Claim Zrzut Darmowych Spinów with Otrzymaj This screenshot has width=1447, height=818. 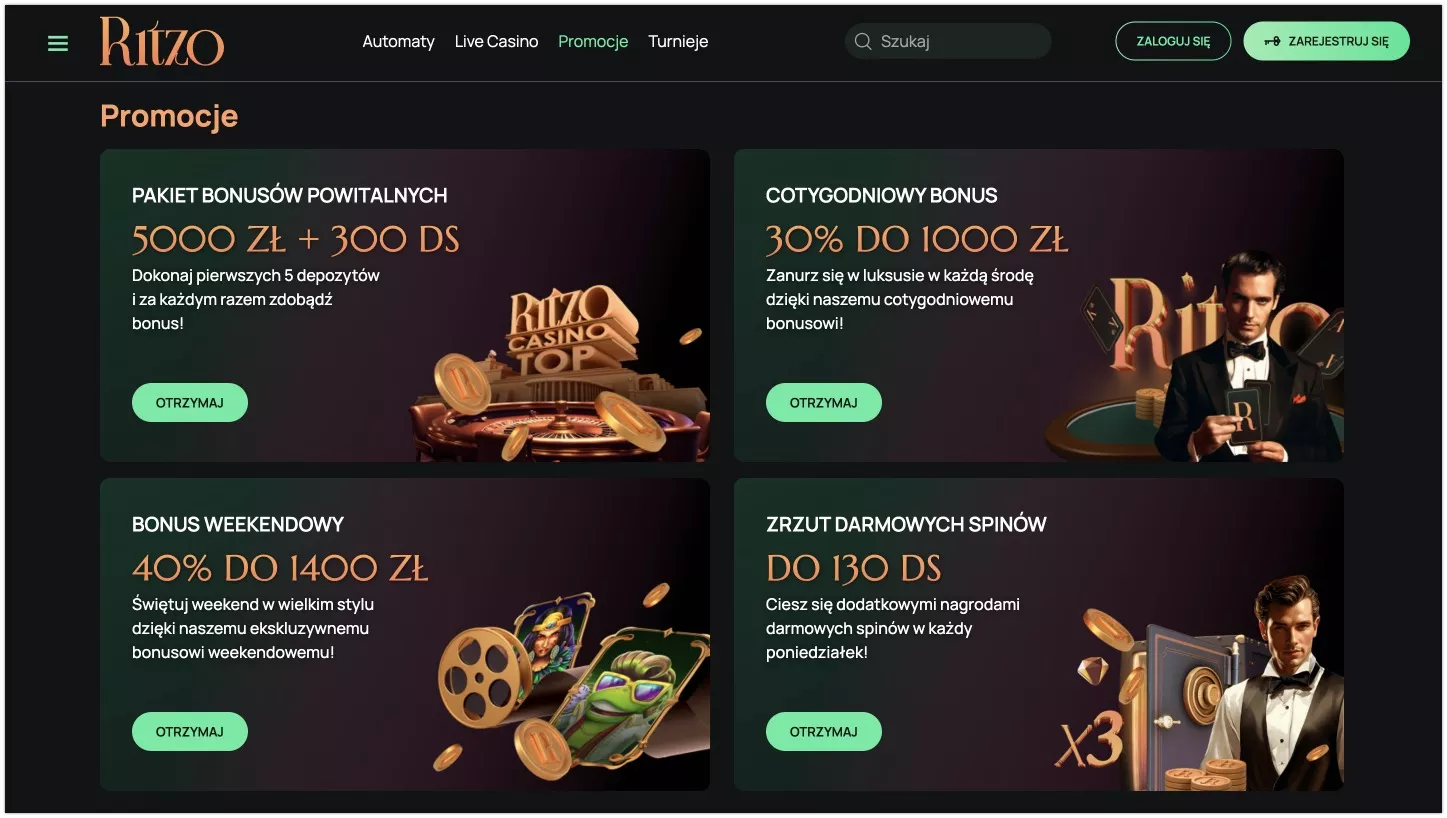point(824,732)
